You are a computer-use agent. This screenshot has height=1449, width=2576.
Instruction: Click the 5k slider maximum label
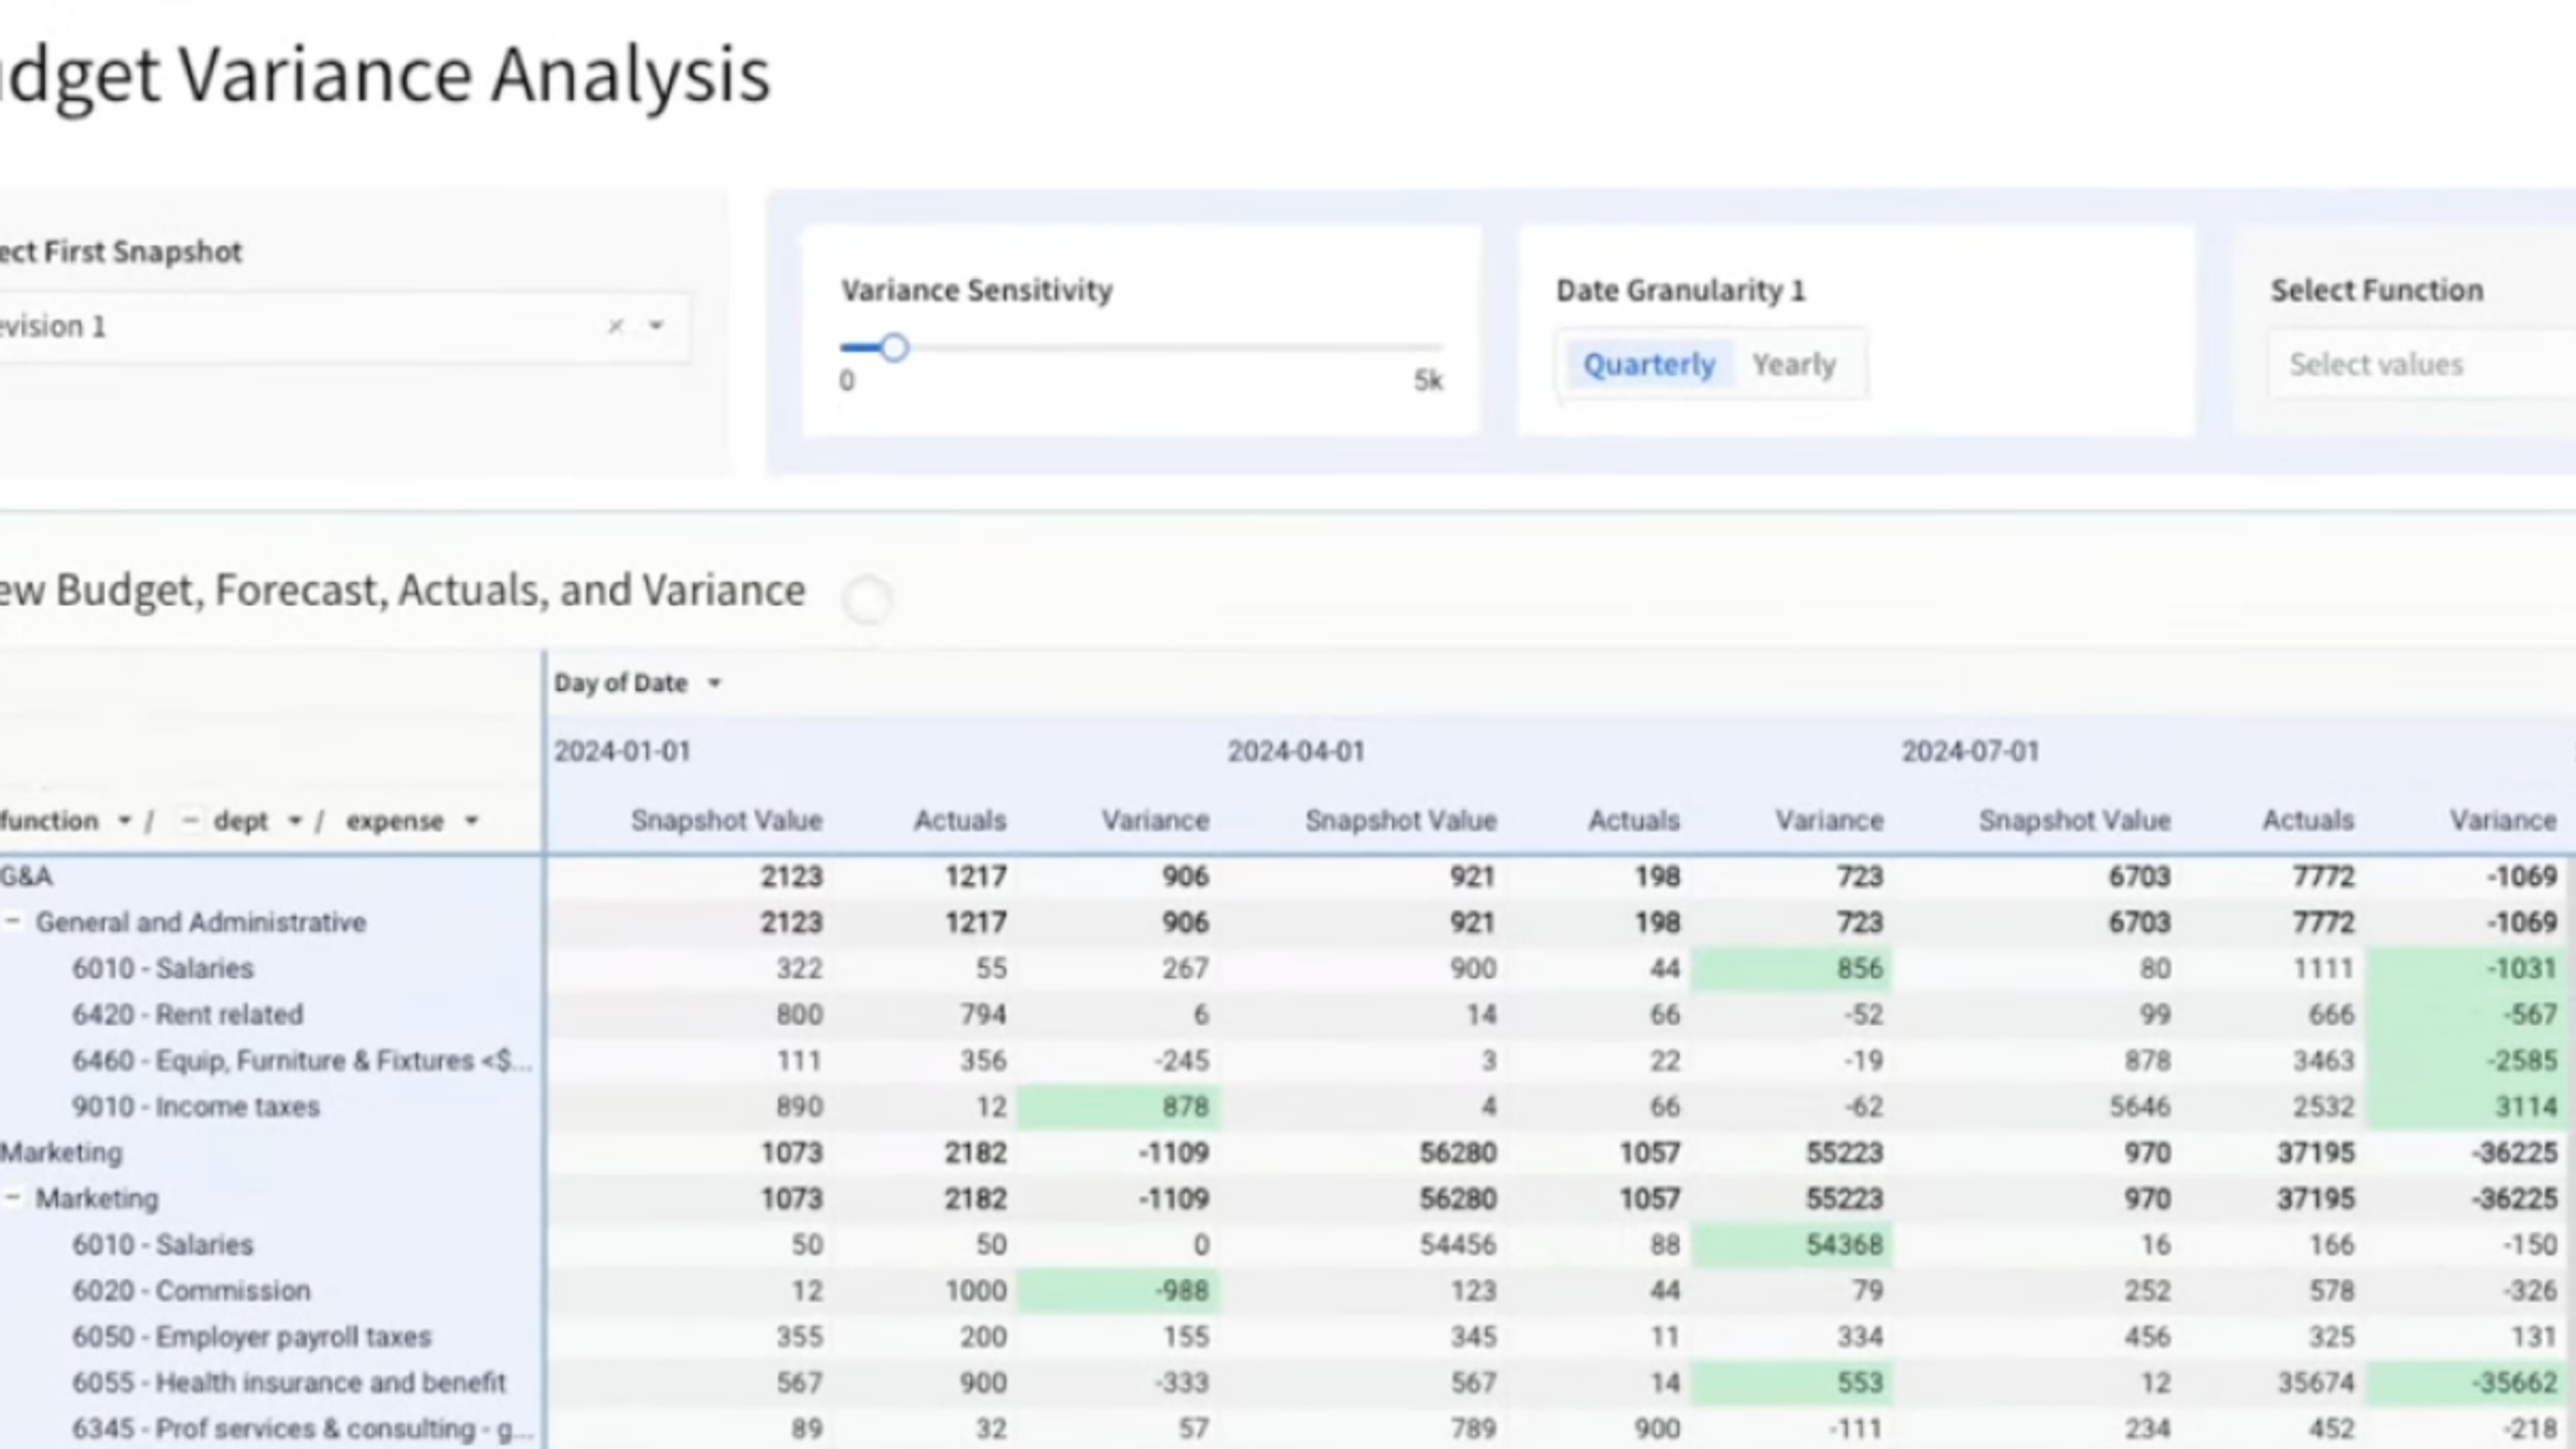tap(1428, 381)
